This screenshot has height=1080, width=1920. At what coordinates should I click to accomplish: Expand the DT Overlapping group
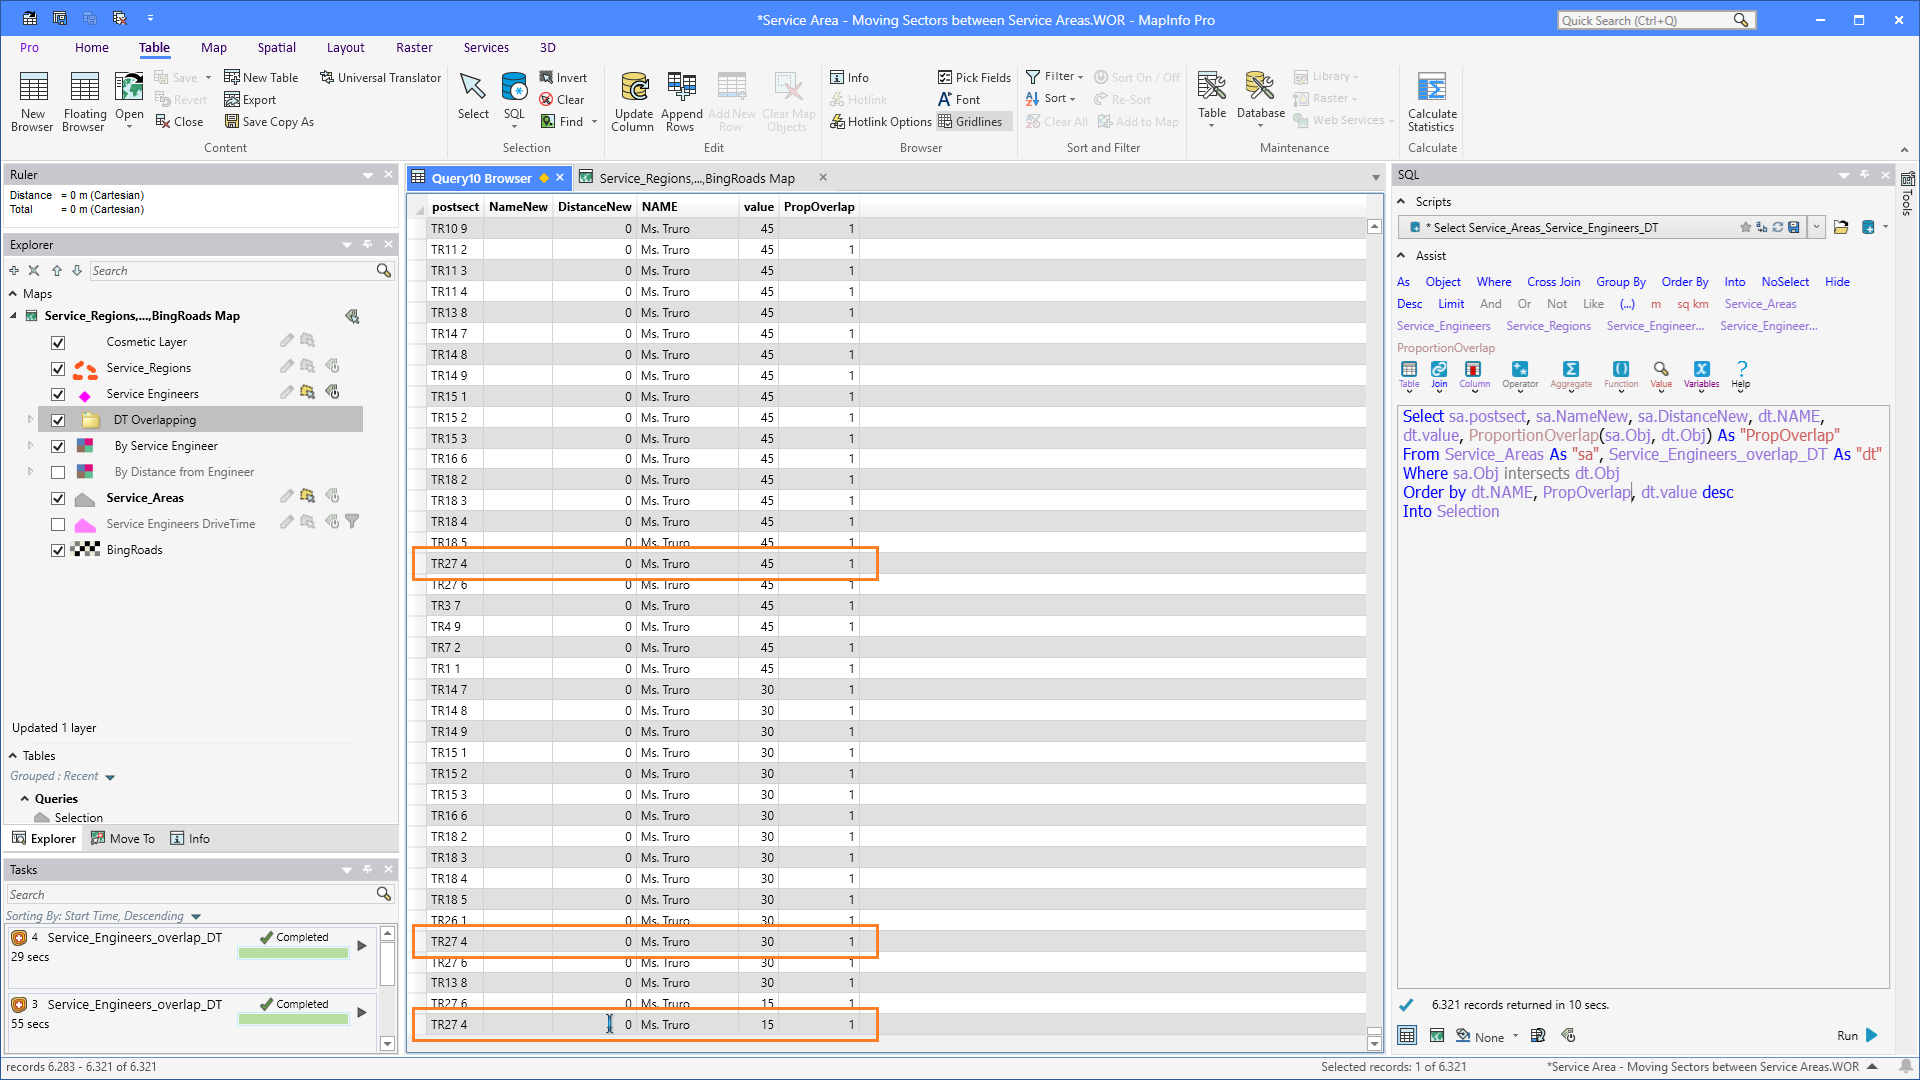30,420
